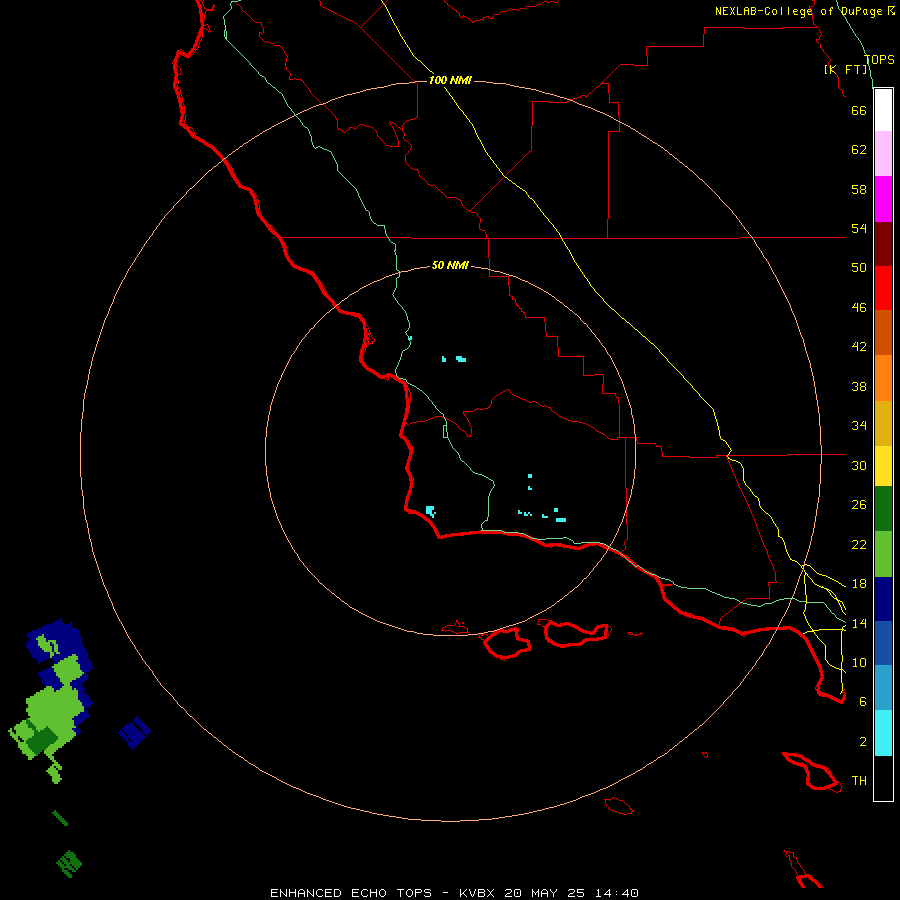Screen dimensions: 900x900
Task: Pick the dark red (maroon) legend swatch
Action: point(883,243)
